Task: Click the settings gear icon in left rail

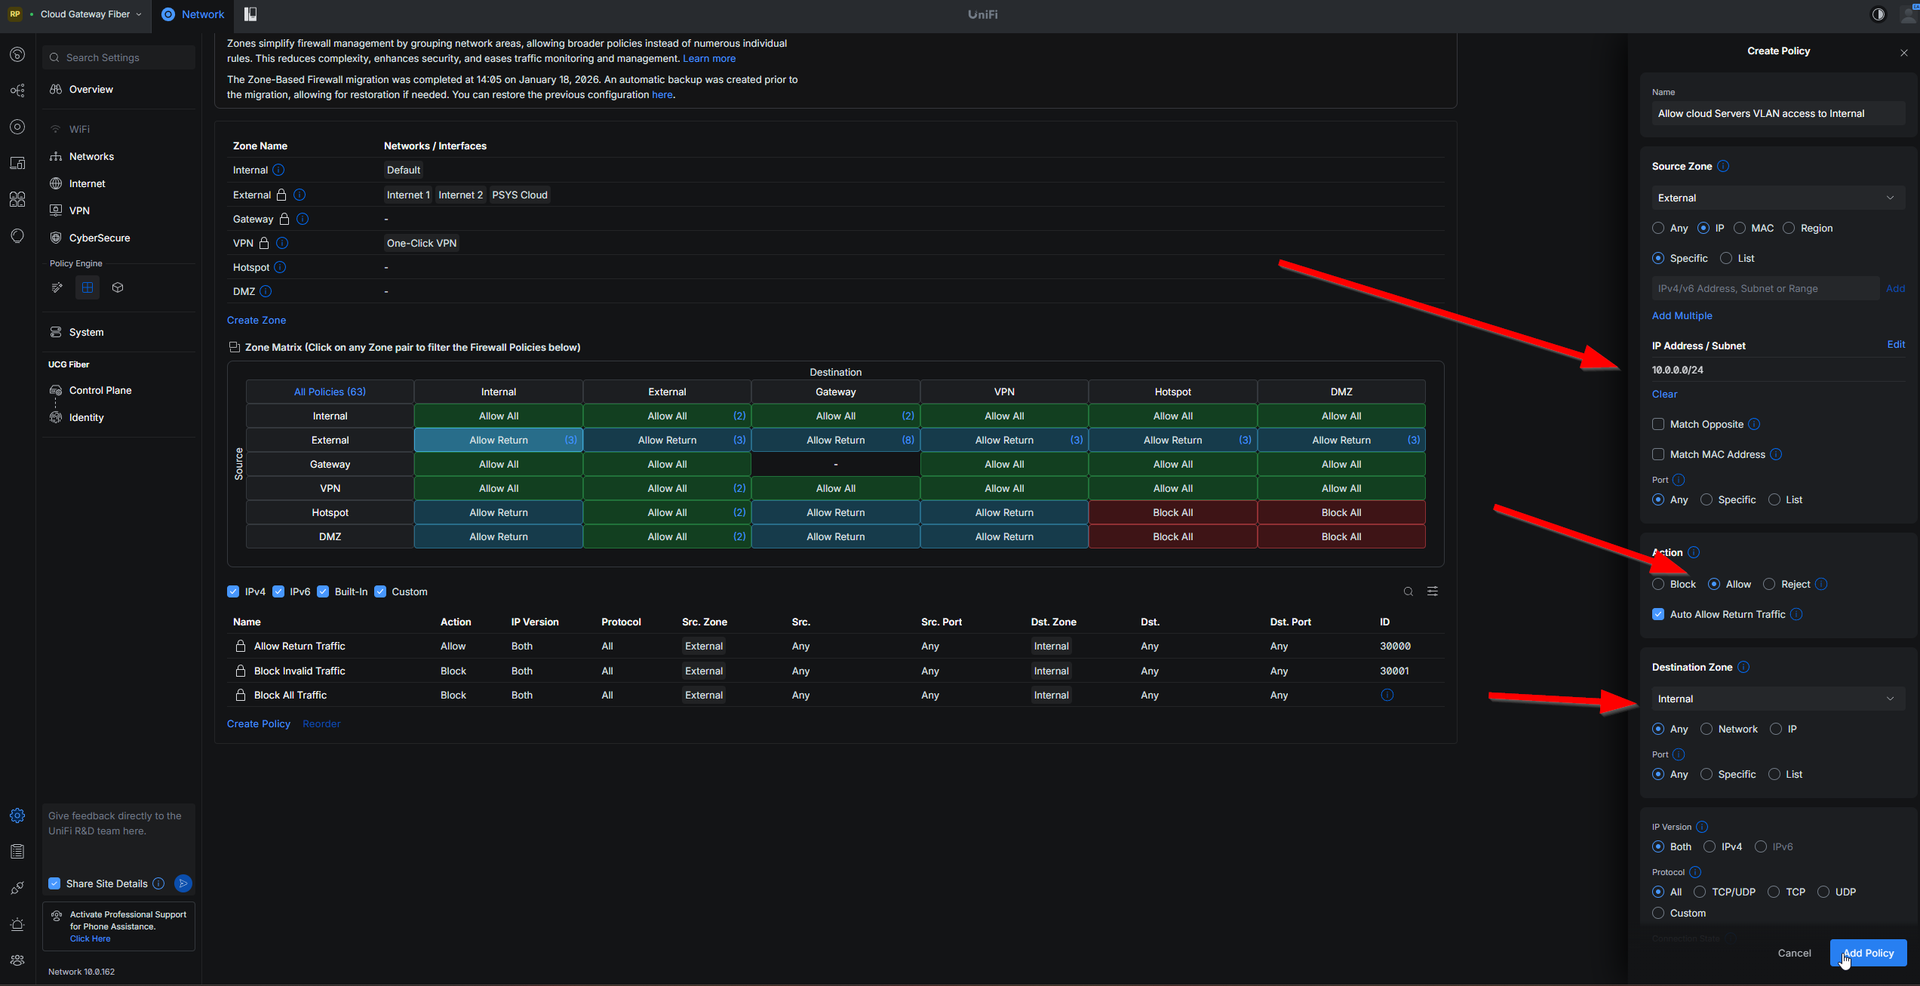Action: 17,816
